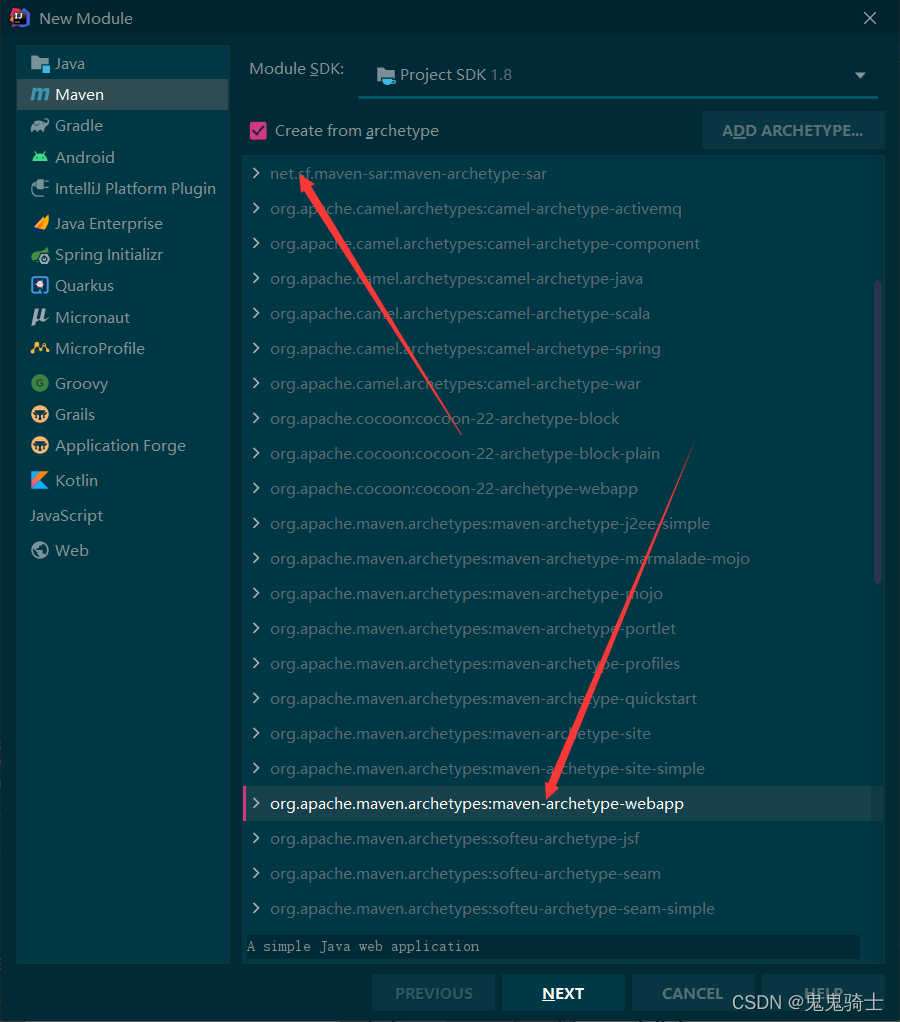
Task: Click the Web globe icon
Action: tap(40, 550)
